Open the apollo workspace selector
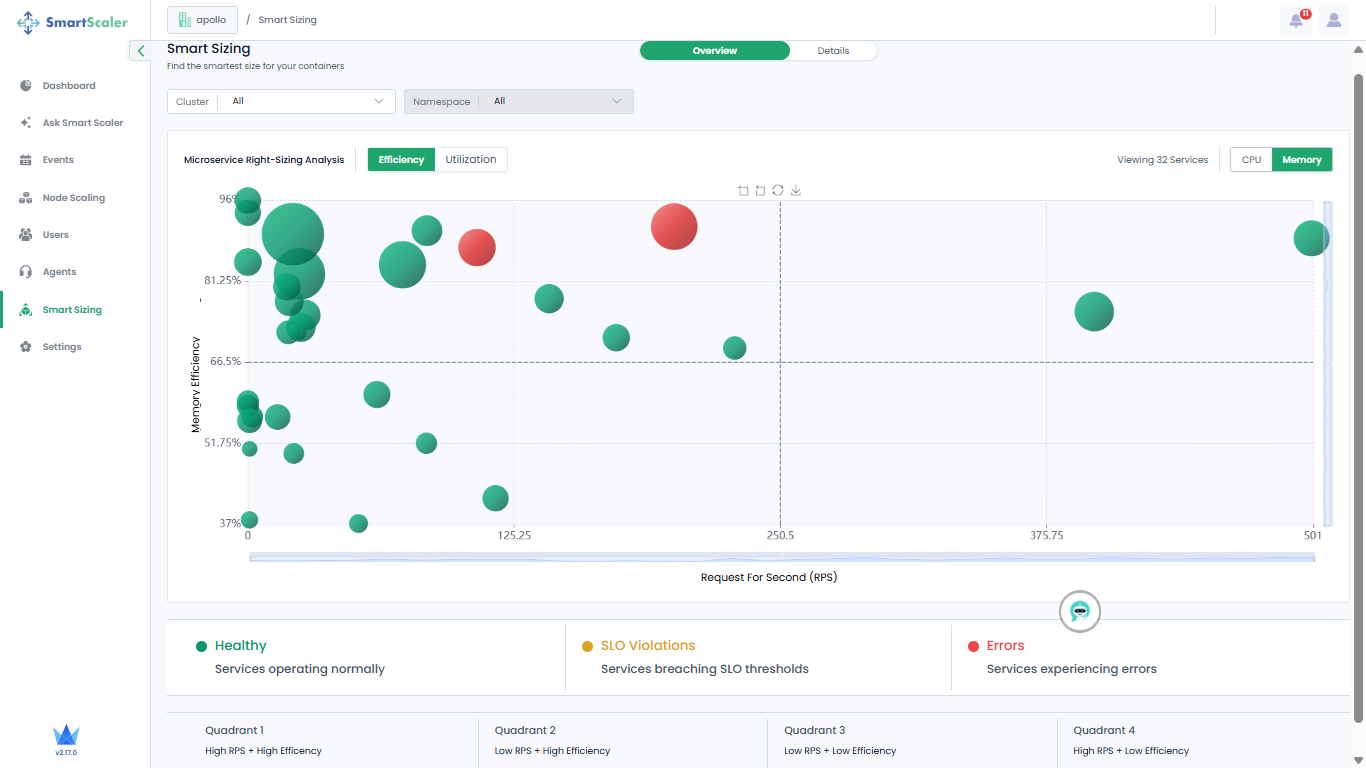 (202, 20)
